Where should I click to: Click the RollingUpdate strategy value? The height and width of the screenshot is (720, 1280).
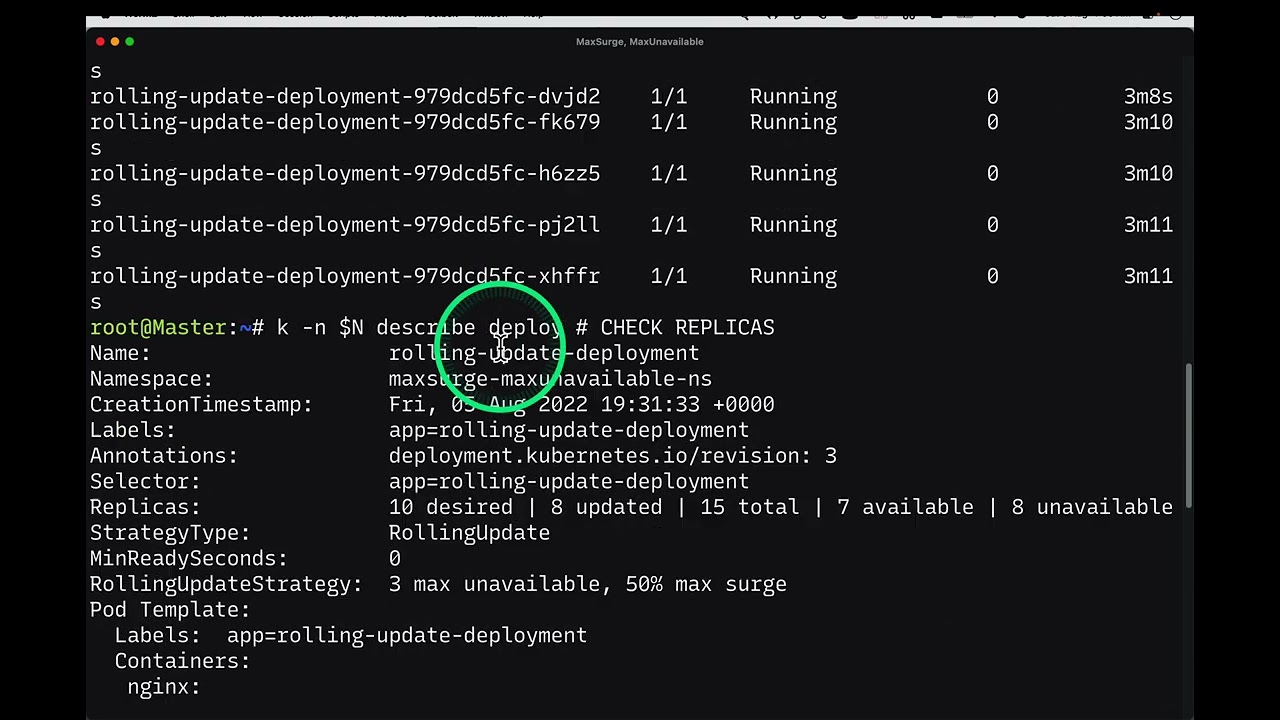coord(469,533)
